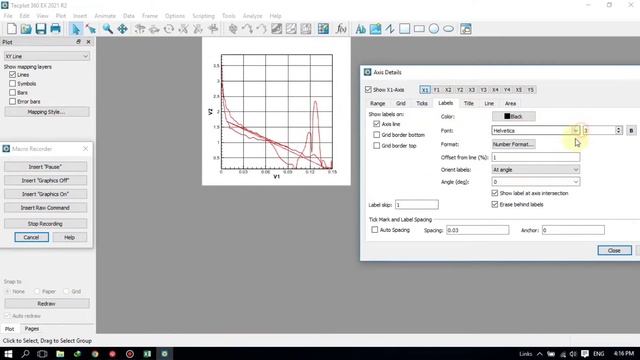Toggle Show label at axis intersection

pyautogui.click(x=495, y=193)
